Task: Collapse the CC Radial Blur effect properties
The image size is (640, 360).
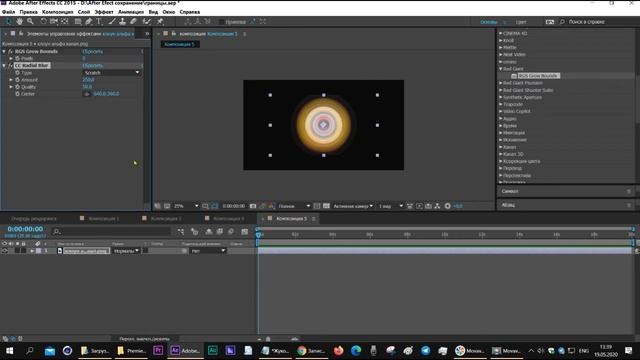Action: [4, 65]
